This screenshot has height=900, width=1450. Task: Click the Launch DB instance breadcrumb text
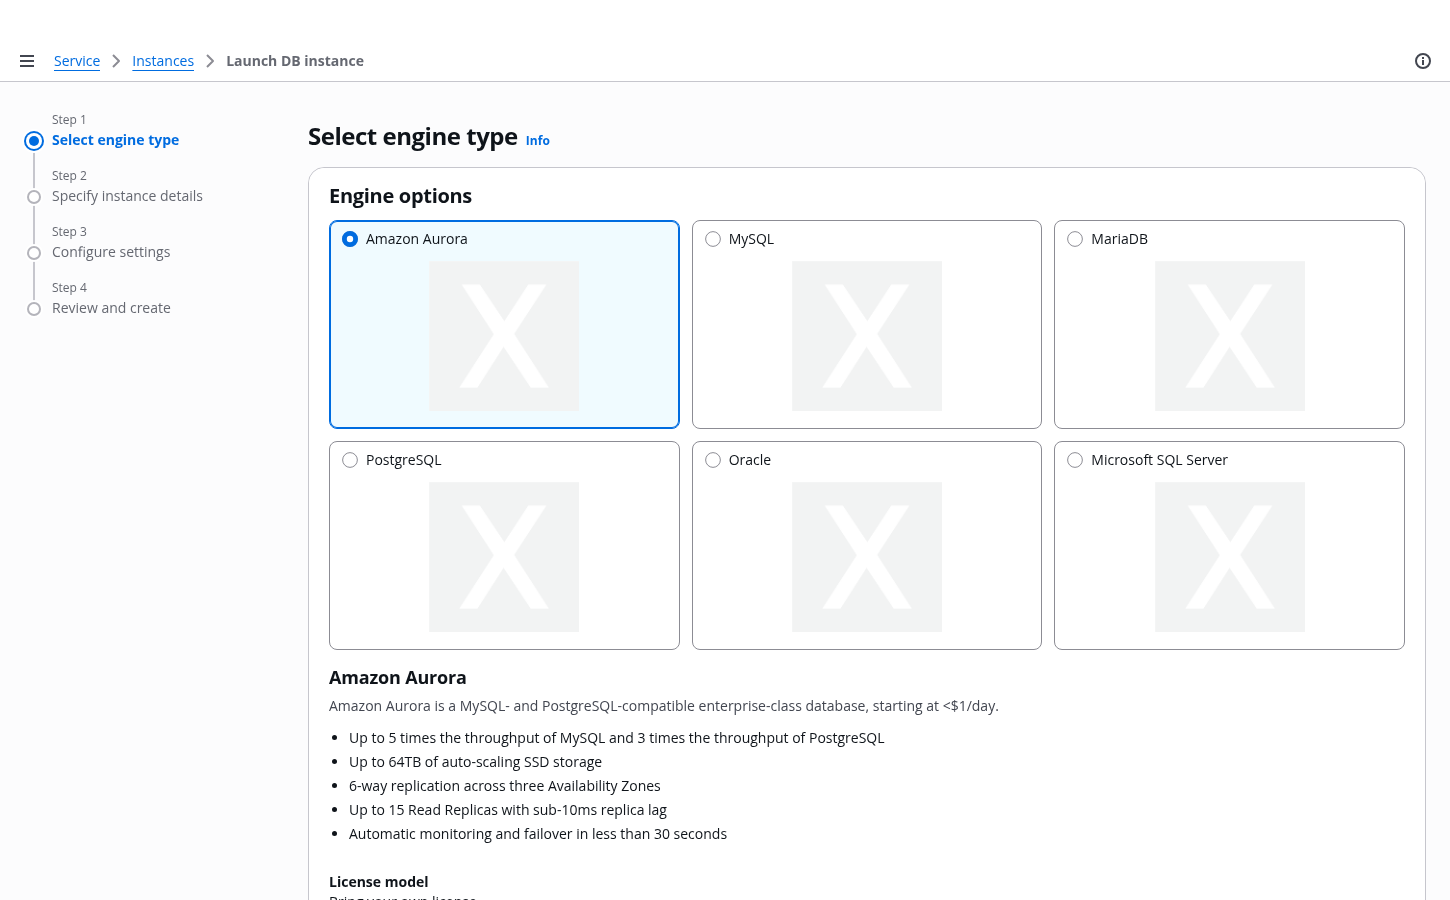(295, 61)
